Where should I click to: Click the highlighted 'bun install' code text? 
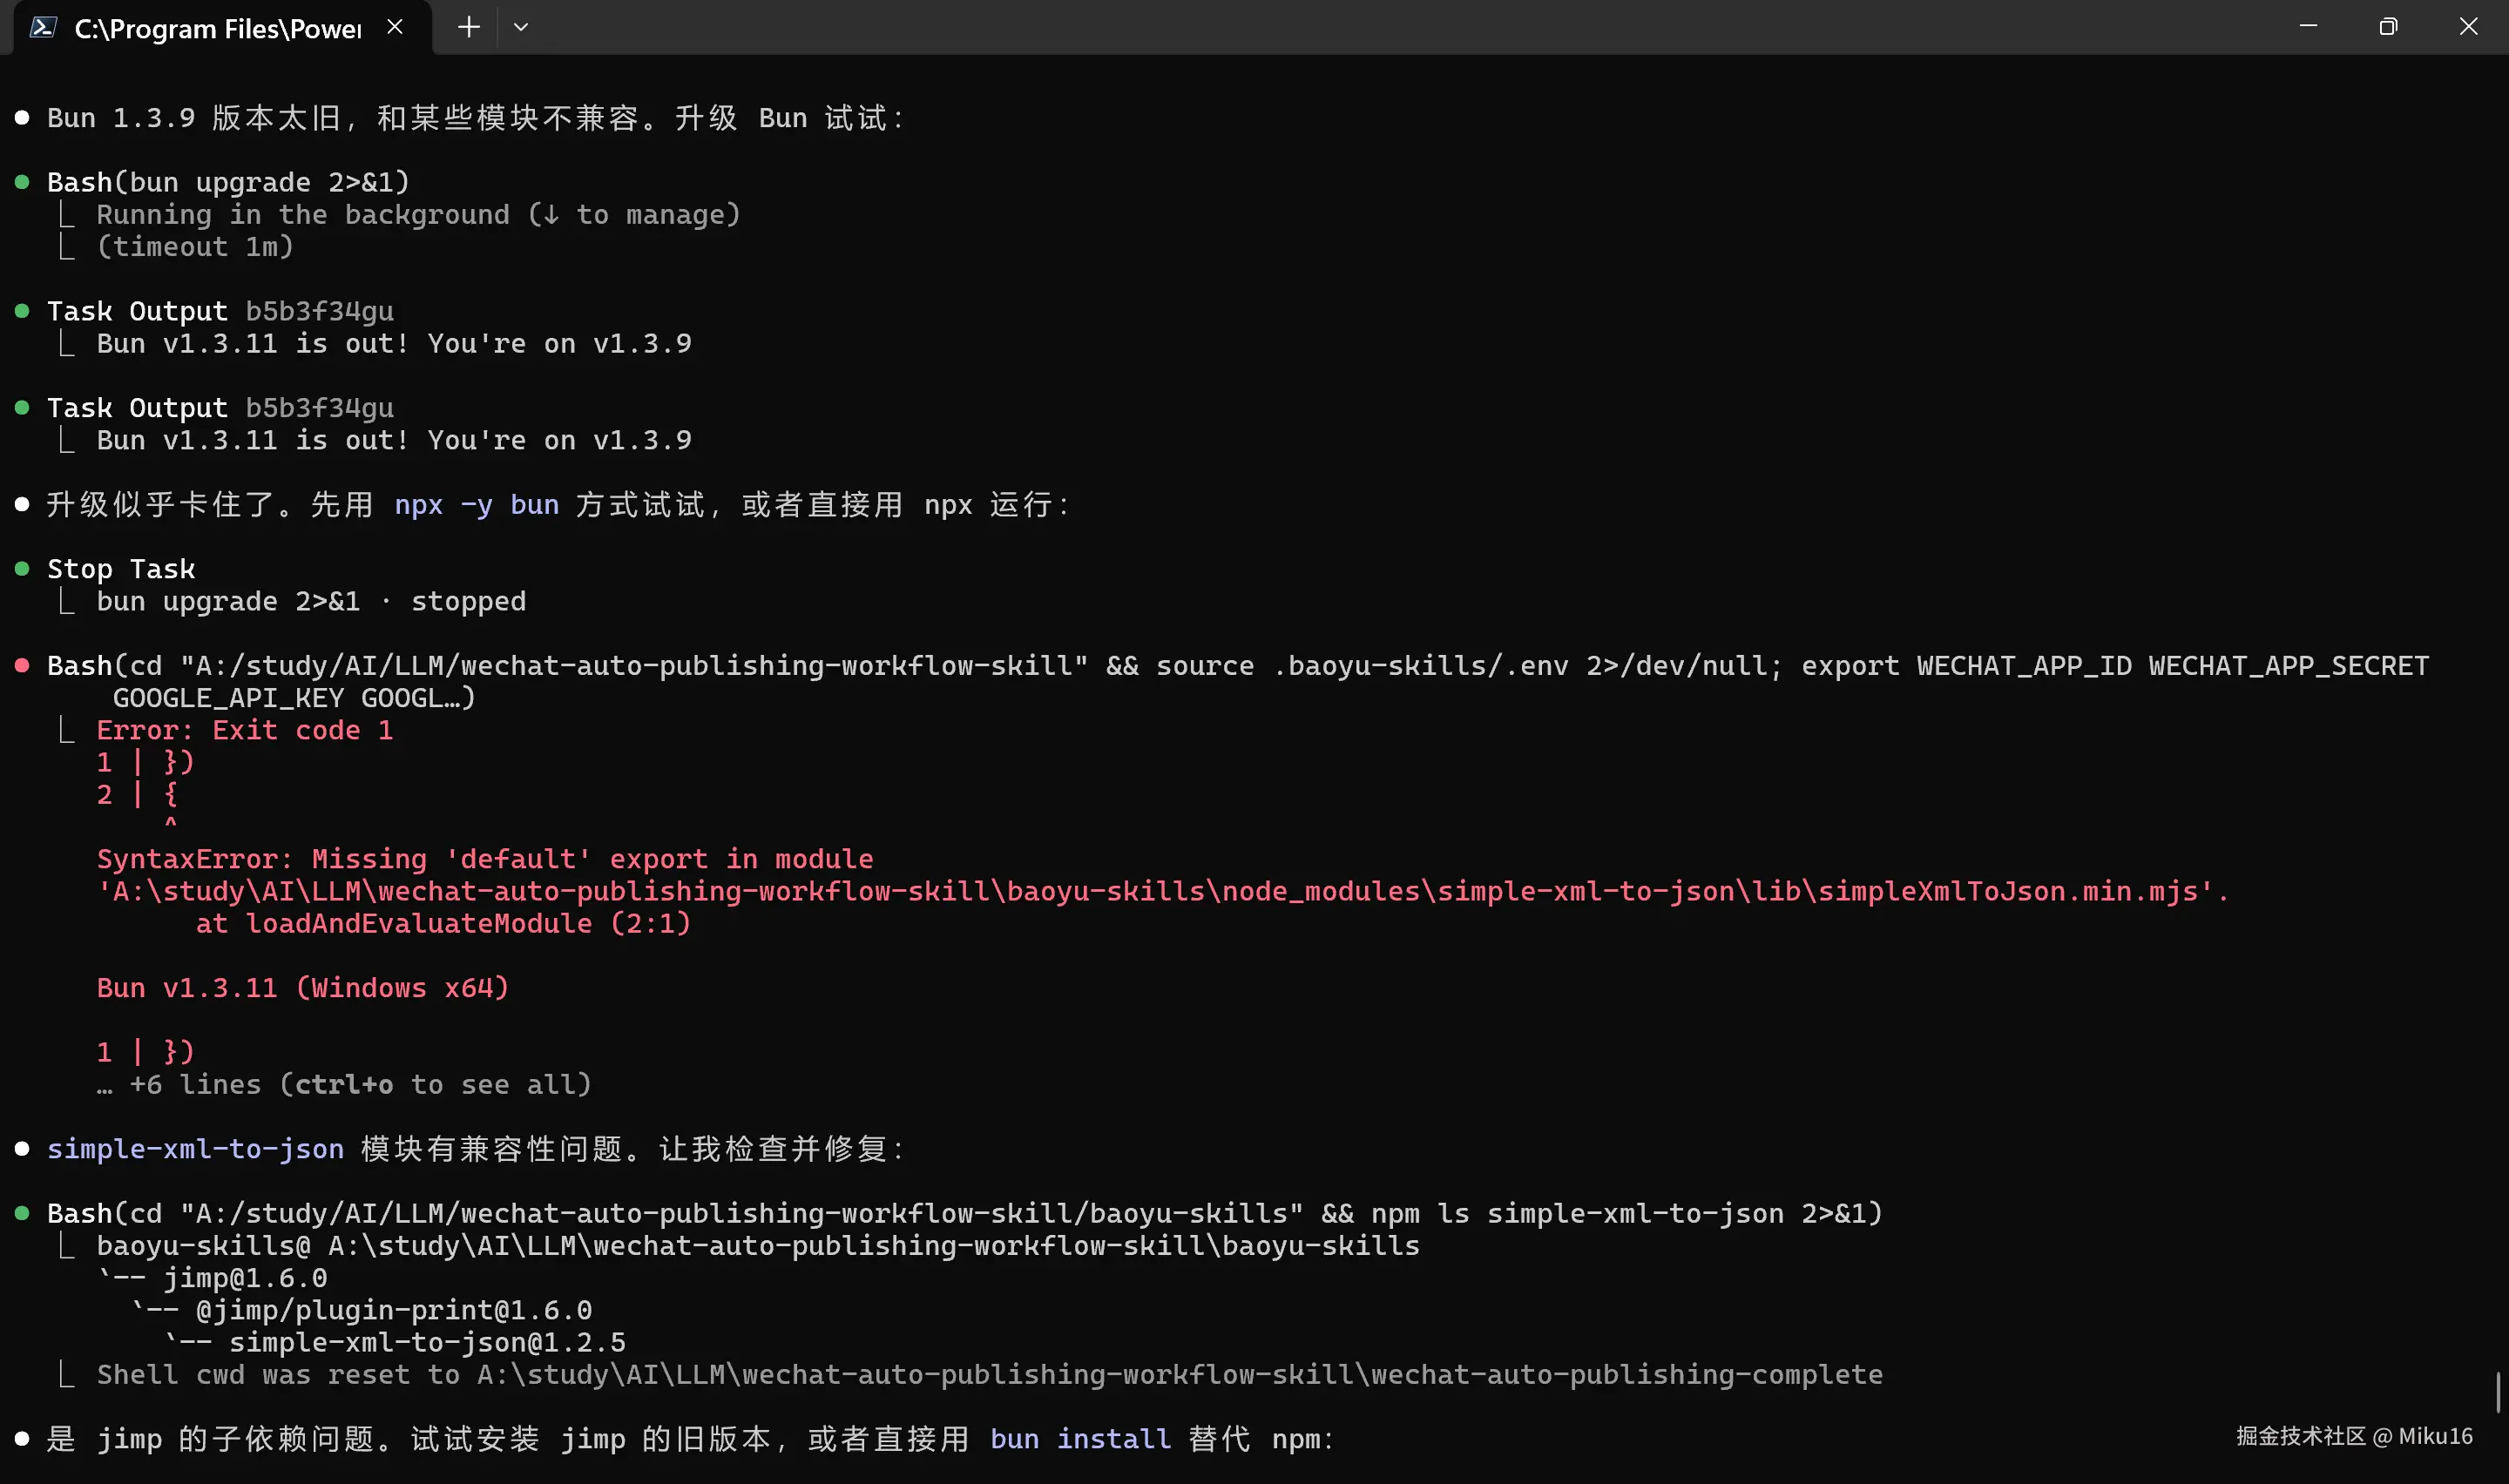1080,1439
